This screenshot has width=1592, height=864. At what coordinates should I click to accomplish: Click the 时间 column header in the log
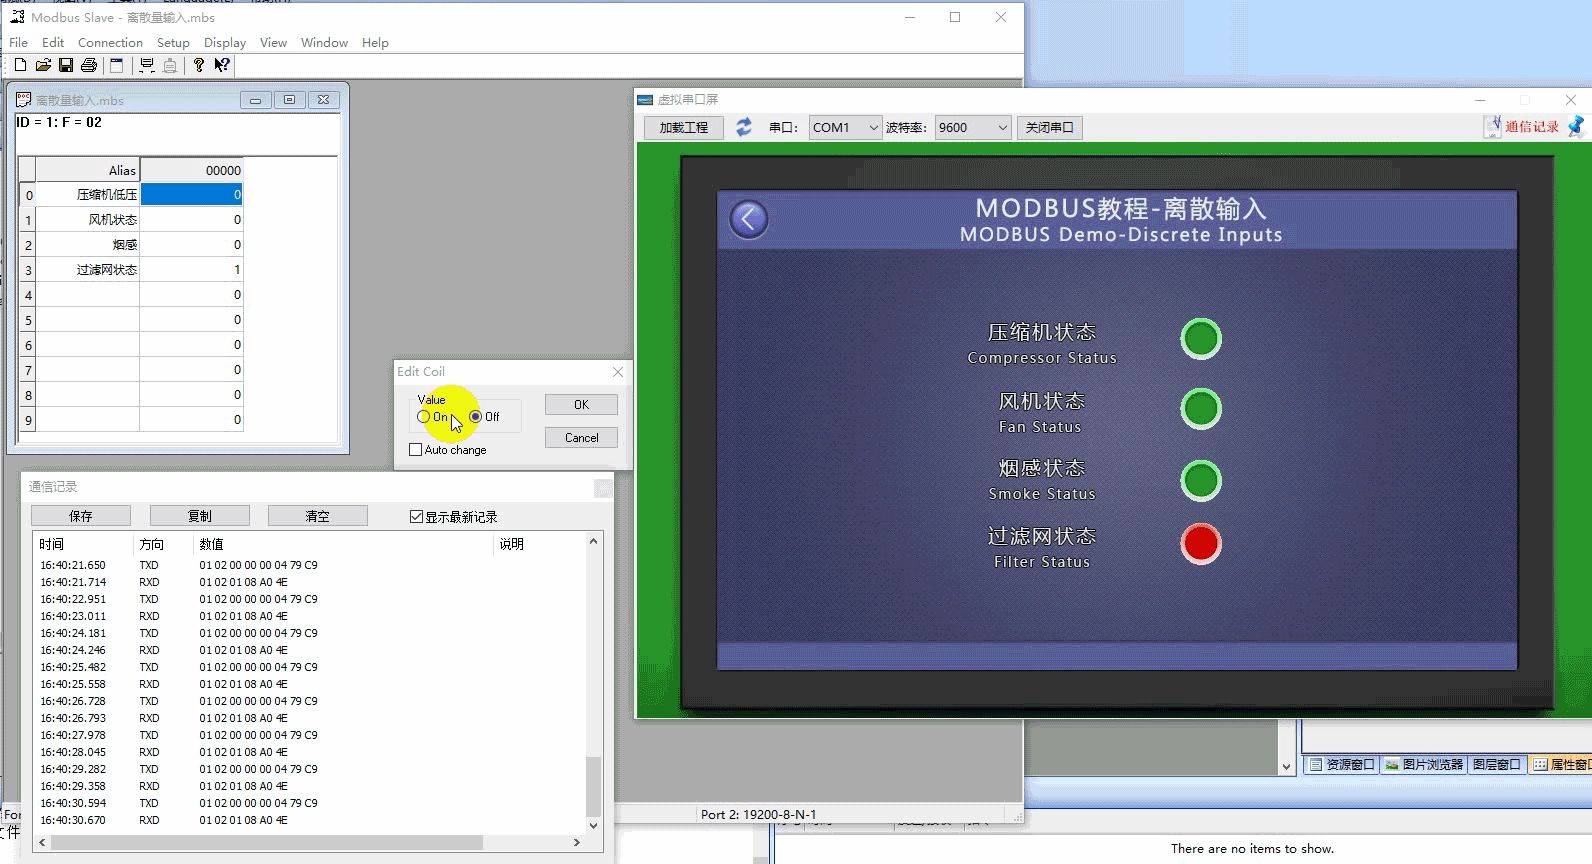83,544
